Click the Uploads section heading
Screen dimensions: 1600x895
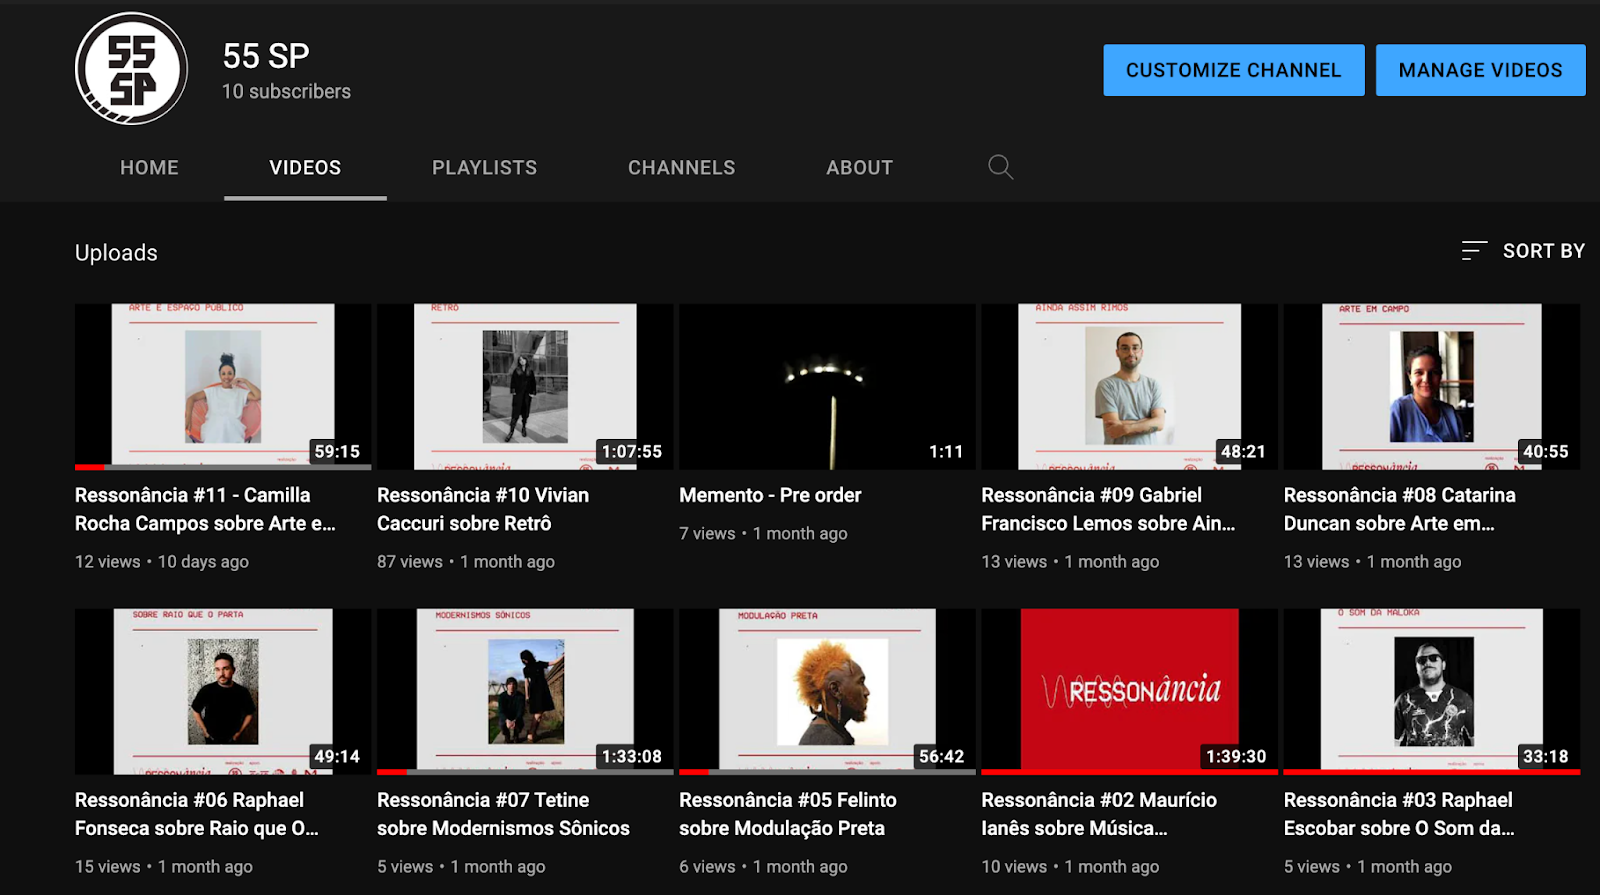click(116, 253)
